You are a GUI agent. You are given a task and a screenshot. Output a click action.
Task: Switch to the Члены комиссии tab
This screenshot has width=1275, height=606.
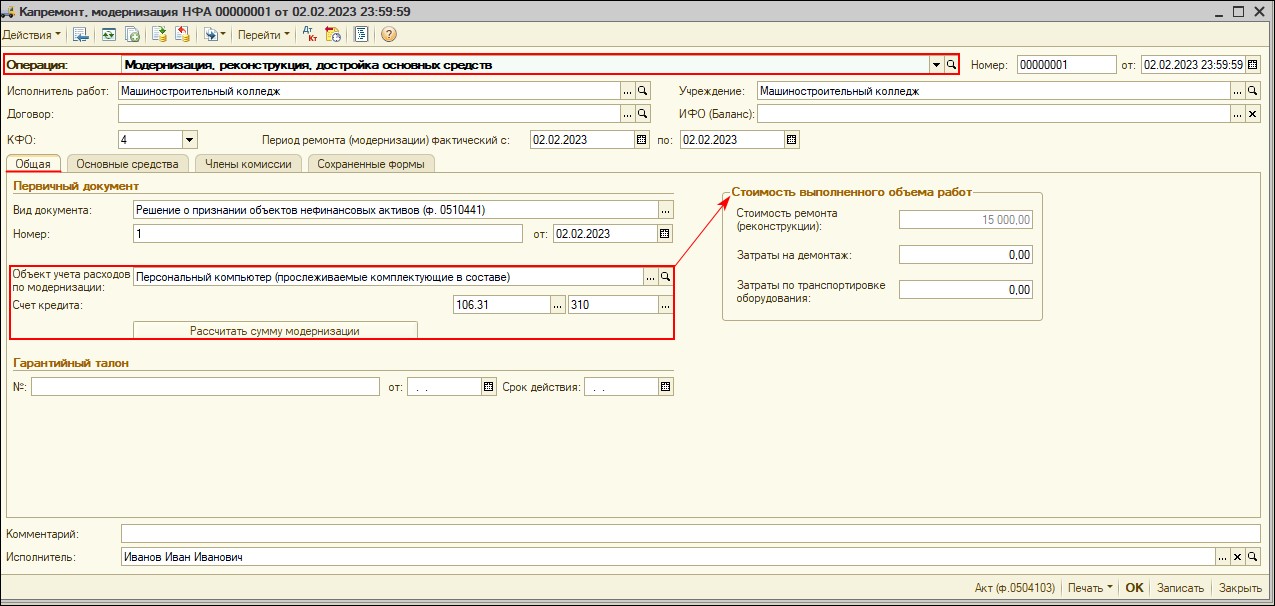pyautogui.click(x=248, y=164)
